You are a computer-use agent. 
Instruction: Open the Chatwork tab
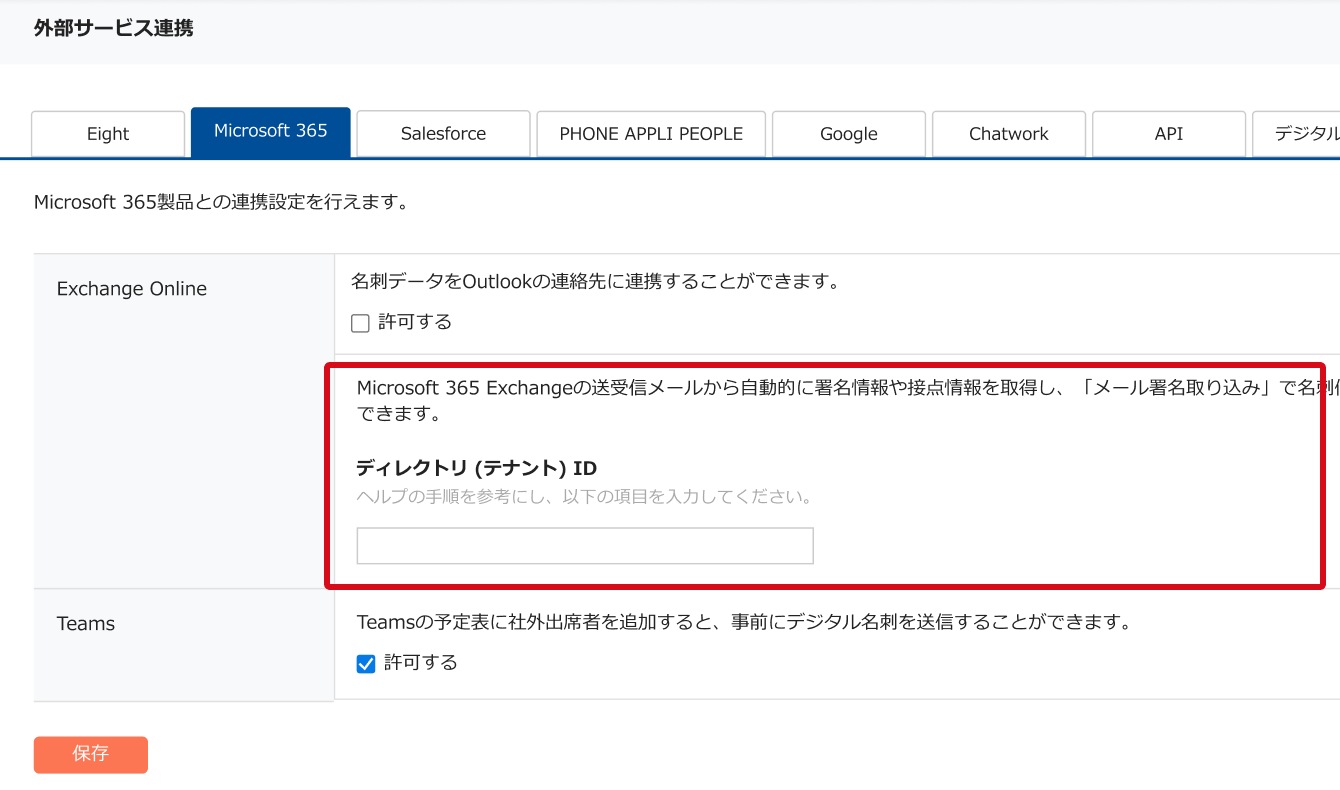tap(1008, 134)
